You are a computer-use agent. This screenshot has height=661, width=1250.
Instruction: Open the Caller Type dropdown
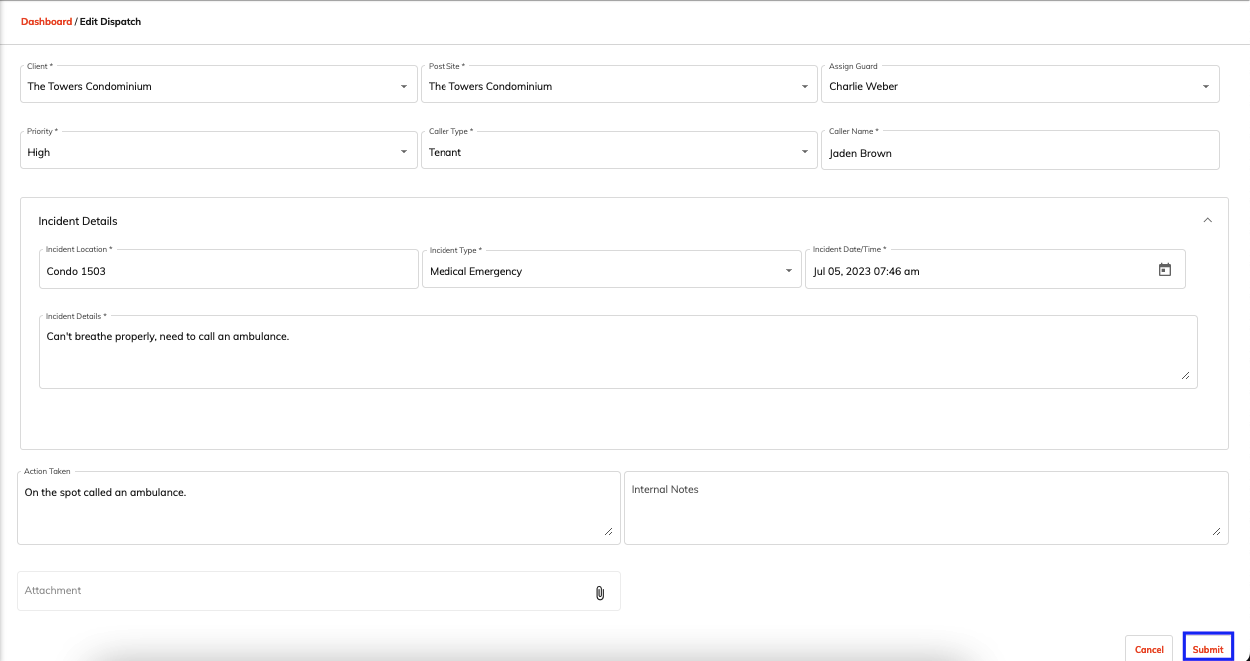pos(804,151)
